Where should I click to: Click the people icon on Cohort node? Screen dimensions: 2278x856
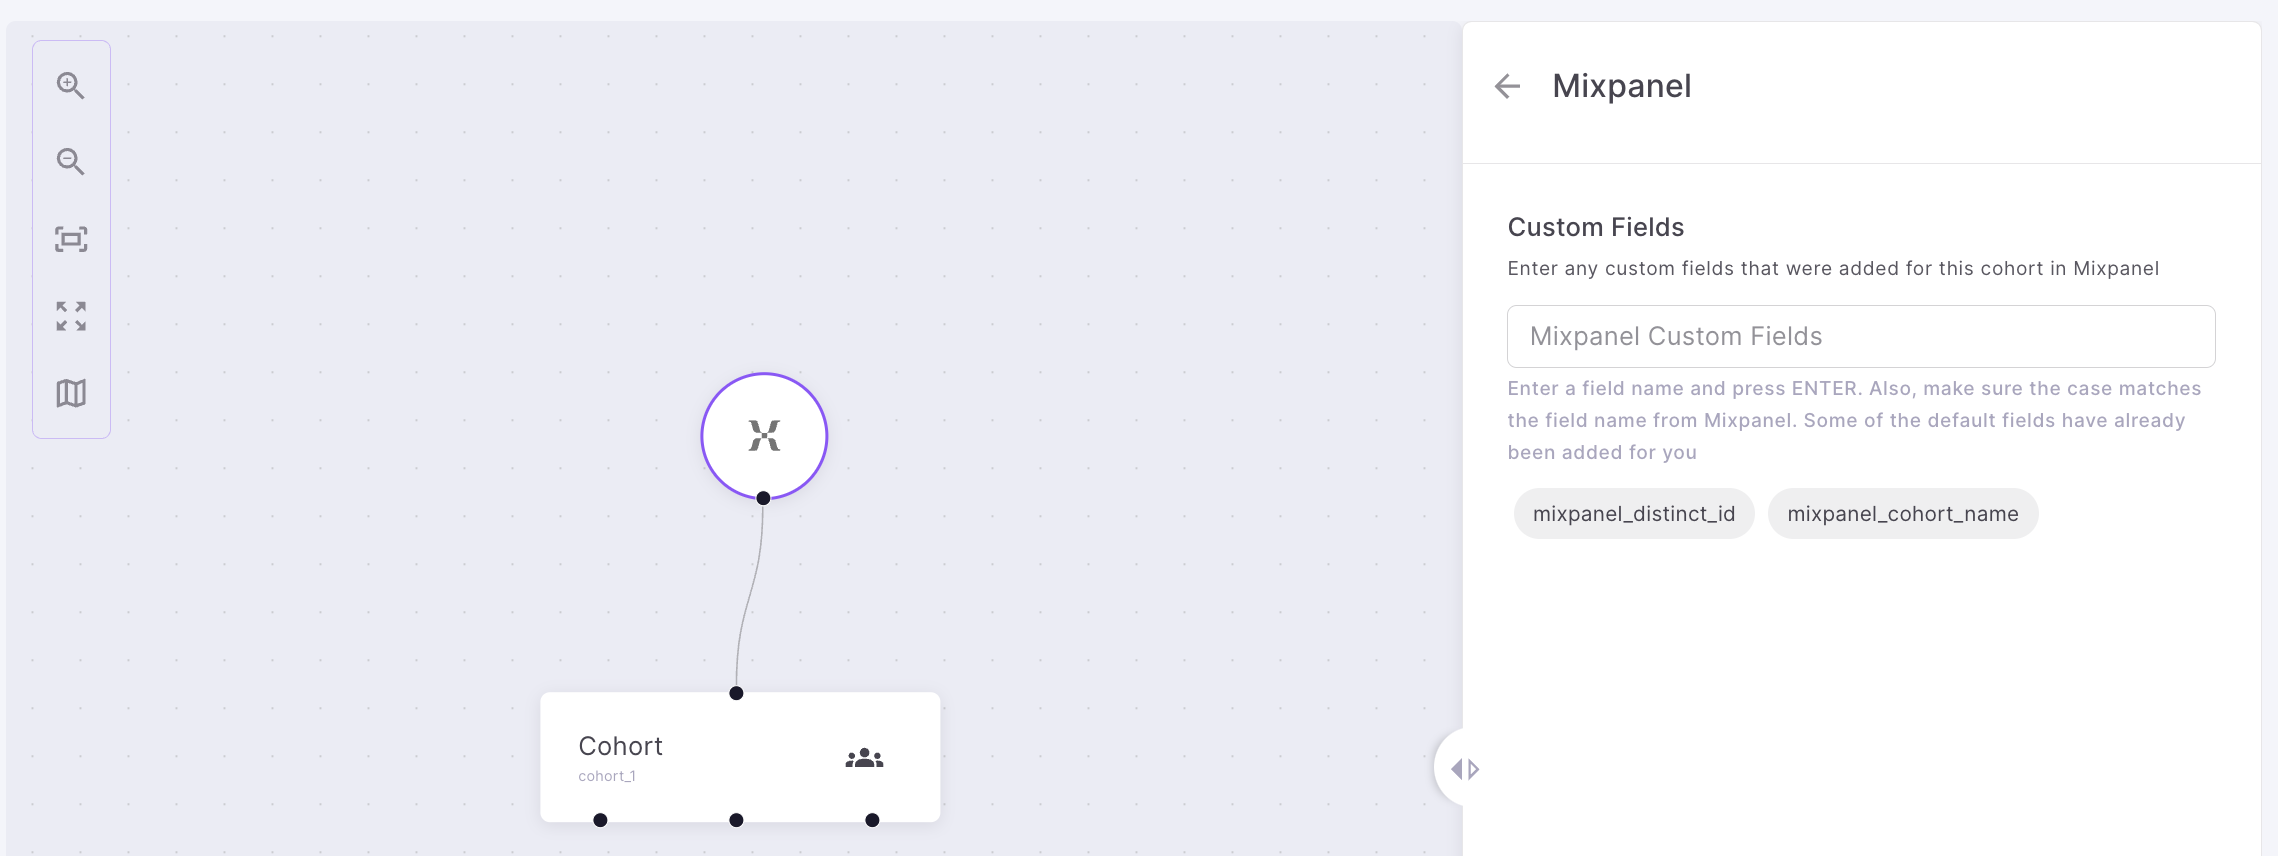click(864, 759)
